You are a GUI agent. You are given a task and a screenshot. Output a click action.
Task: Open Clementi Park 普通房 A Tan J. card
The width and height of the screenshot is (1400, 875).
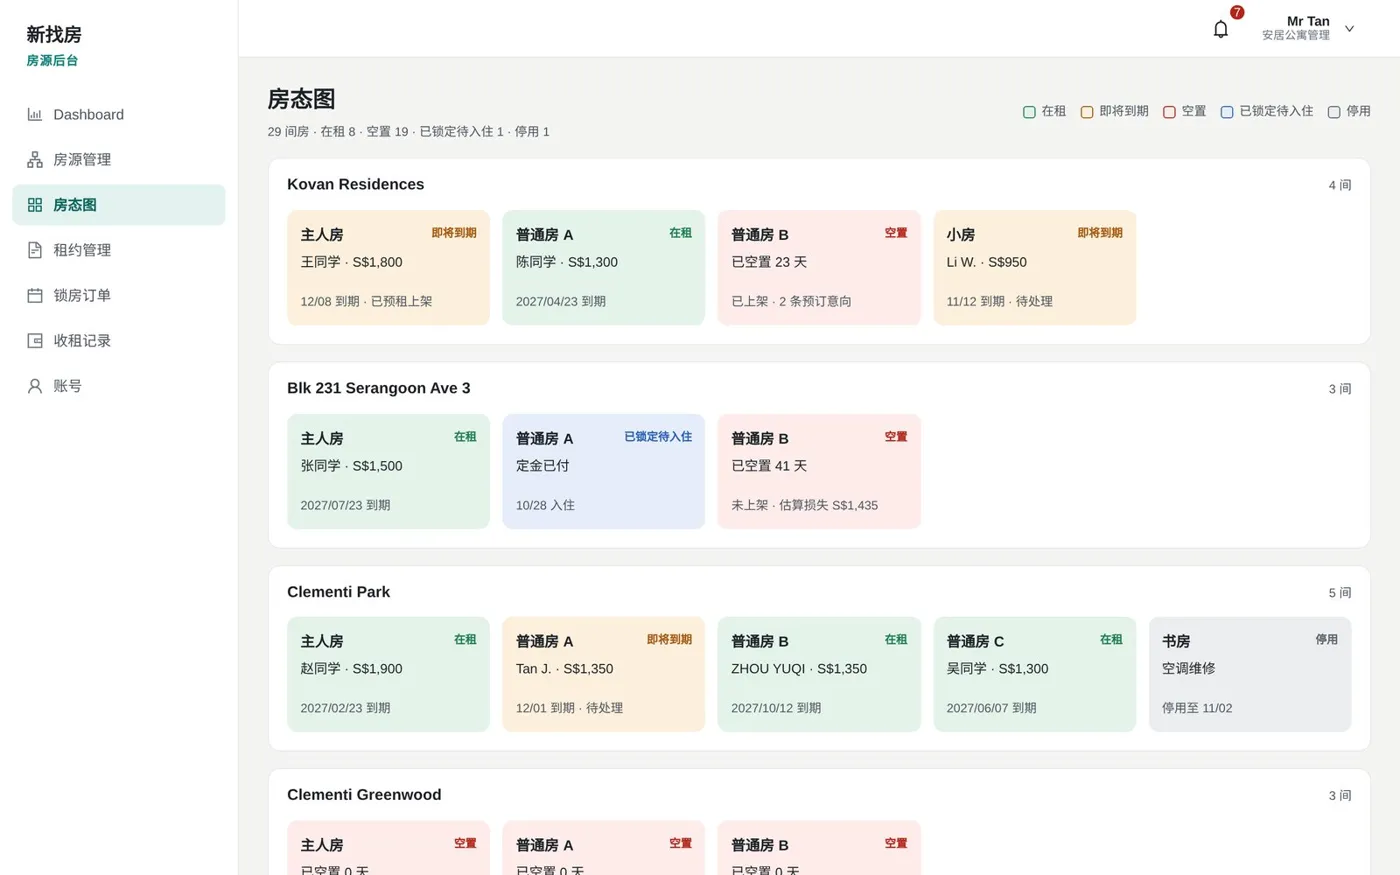tap(603, 674)
